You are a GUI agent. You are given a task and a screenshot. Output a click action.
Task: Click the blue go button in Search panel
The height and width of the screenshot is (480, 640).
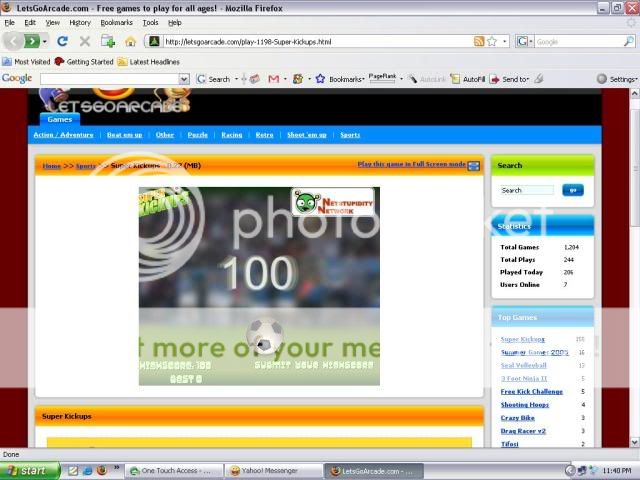coord(573,190)
